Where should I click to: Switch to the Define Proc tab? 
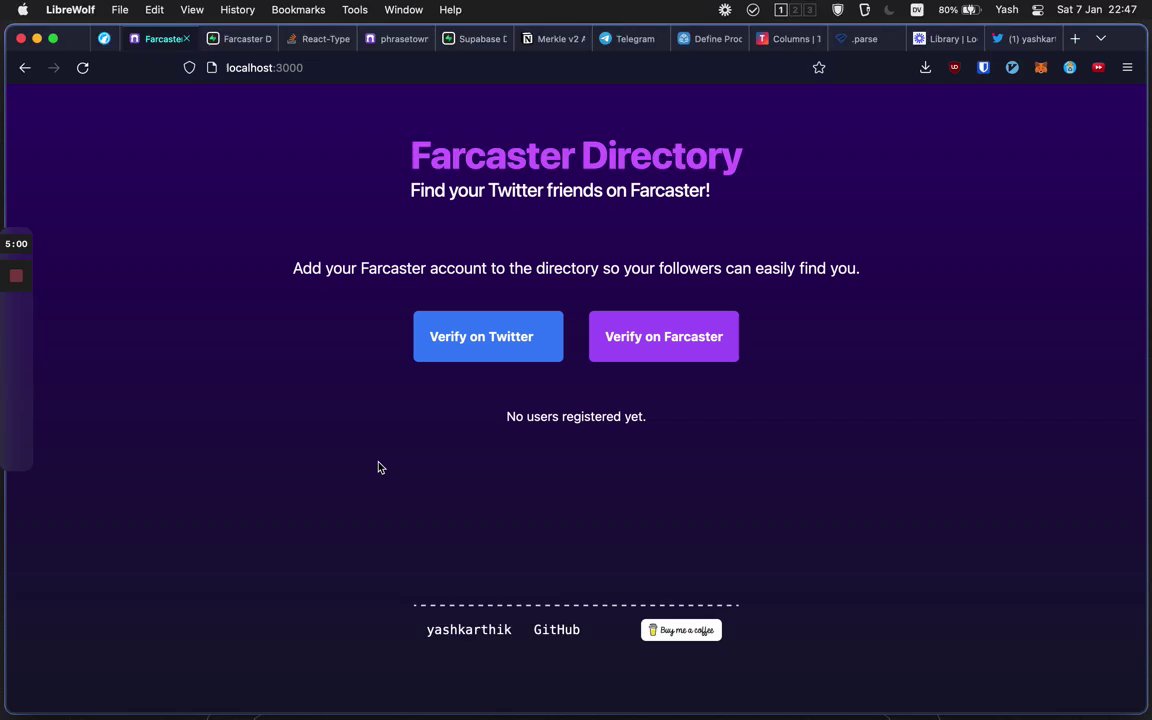(710, 38)
